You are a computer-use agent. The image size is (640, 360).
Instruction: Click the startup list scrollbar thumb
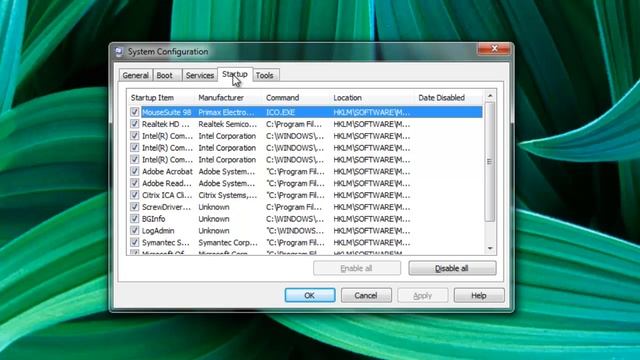(x=490, y=162)
